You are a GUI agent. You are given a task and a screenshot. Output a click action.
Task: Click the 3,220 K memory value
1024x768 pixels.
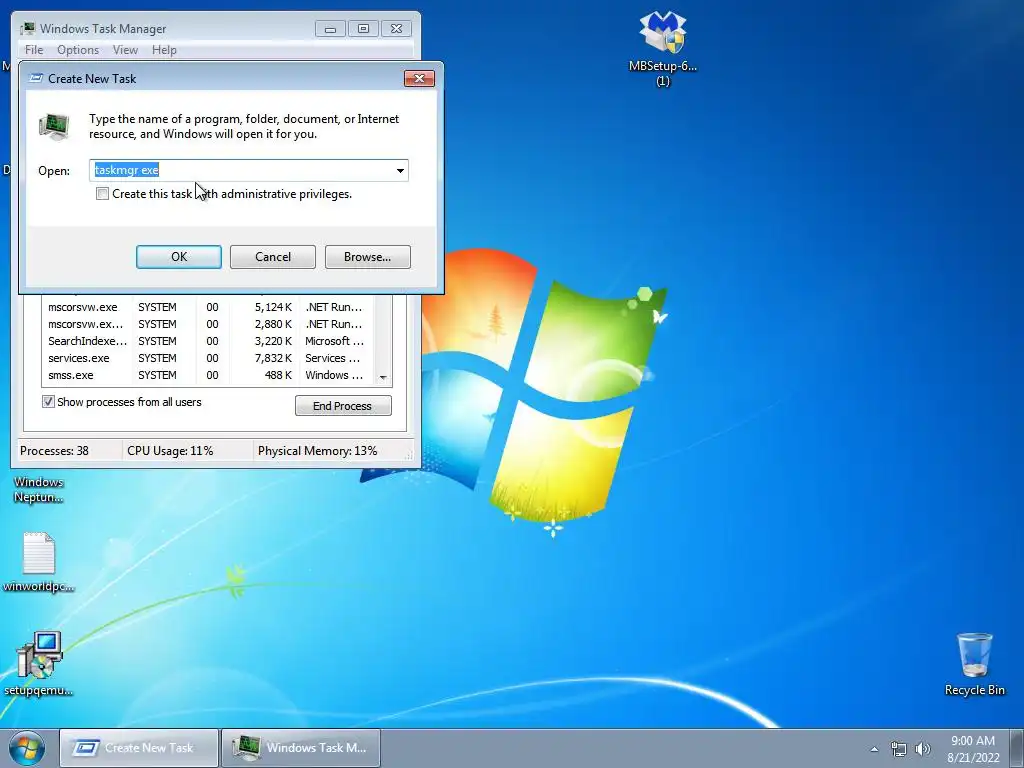273,341
